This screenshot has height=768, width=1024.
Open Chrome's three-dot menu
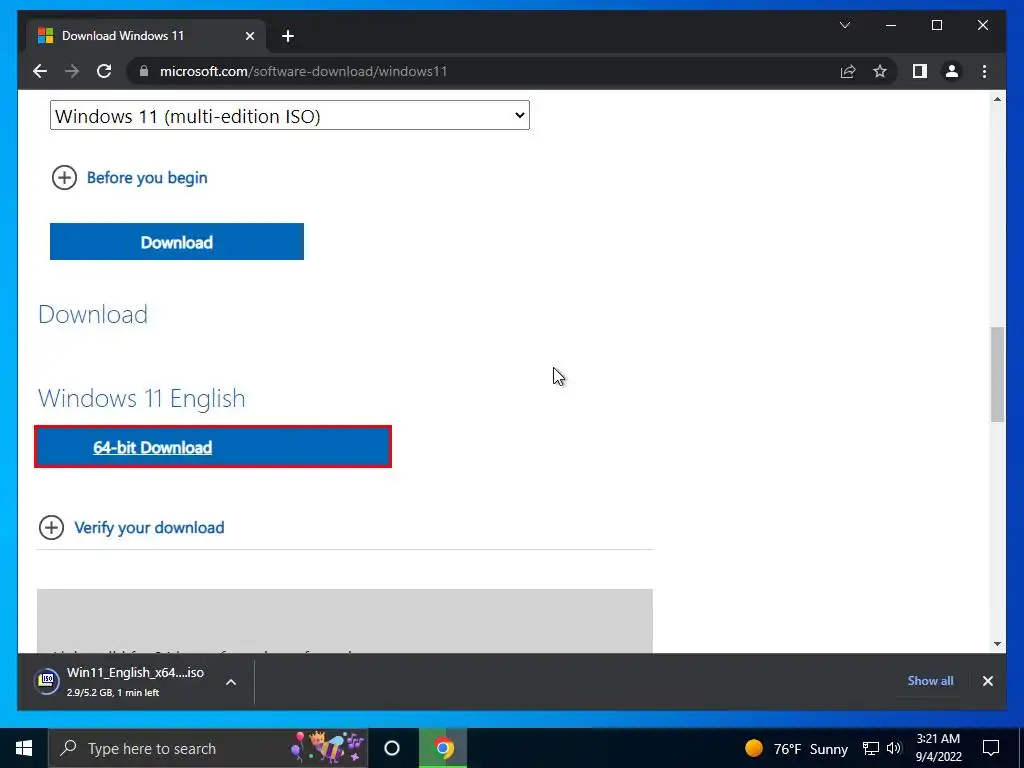[984, 71]
